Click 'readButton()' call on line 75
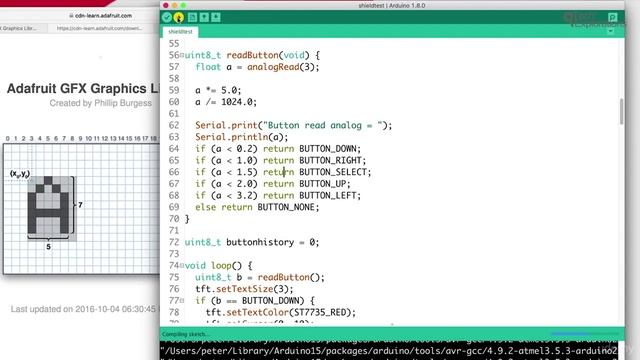This screenshot has width=640, height=360. coord(289,277)
